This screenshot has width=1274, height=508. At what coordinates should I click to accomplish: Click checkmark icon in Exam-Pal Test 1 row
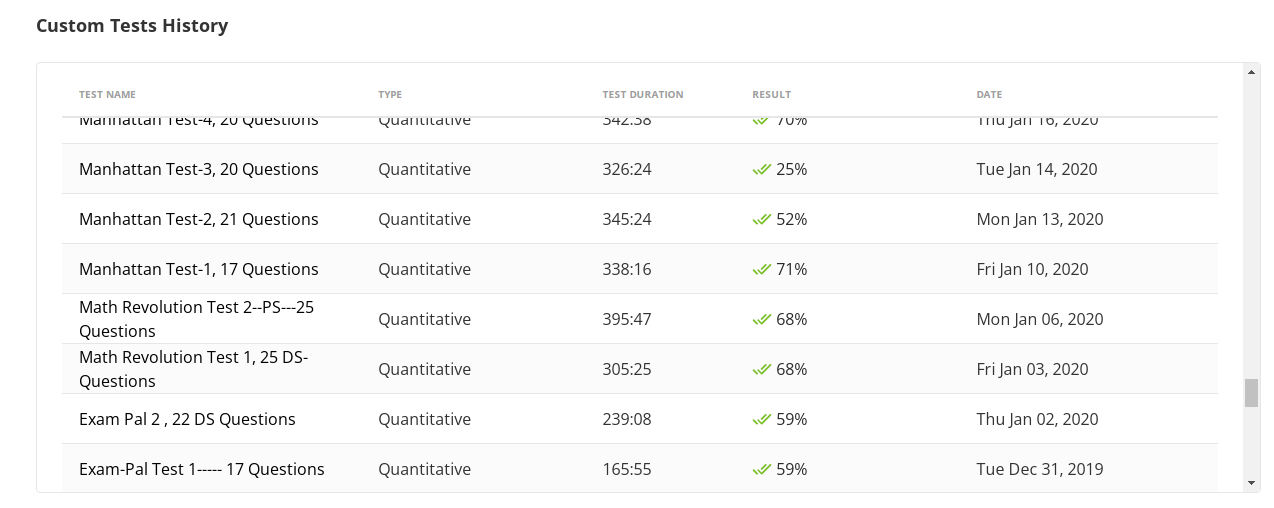pyautogui.click(x=761, y=470)
